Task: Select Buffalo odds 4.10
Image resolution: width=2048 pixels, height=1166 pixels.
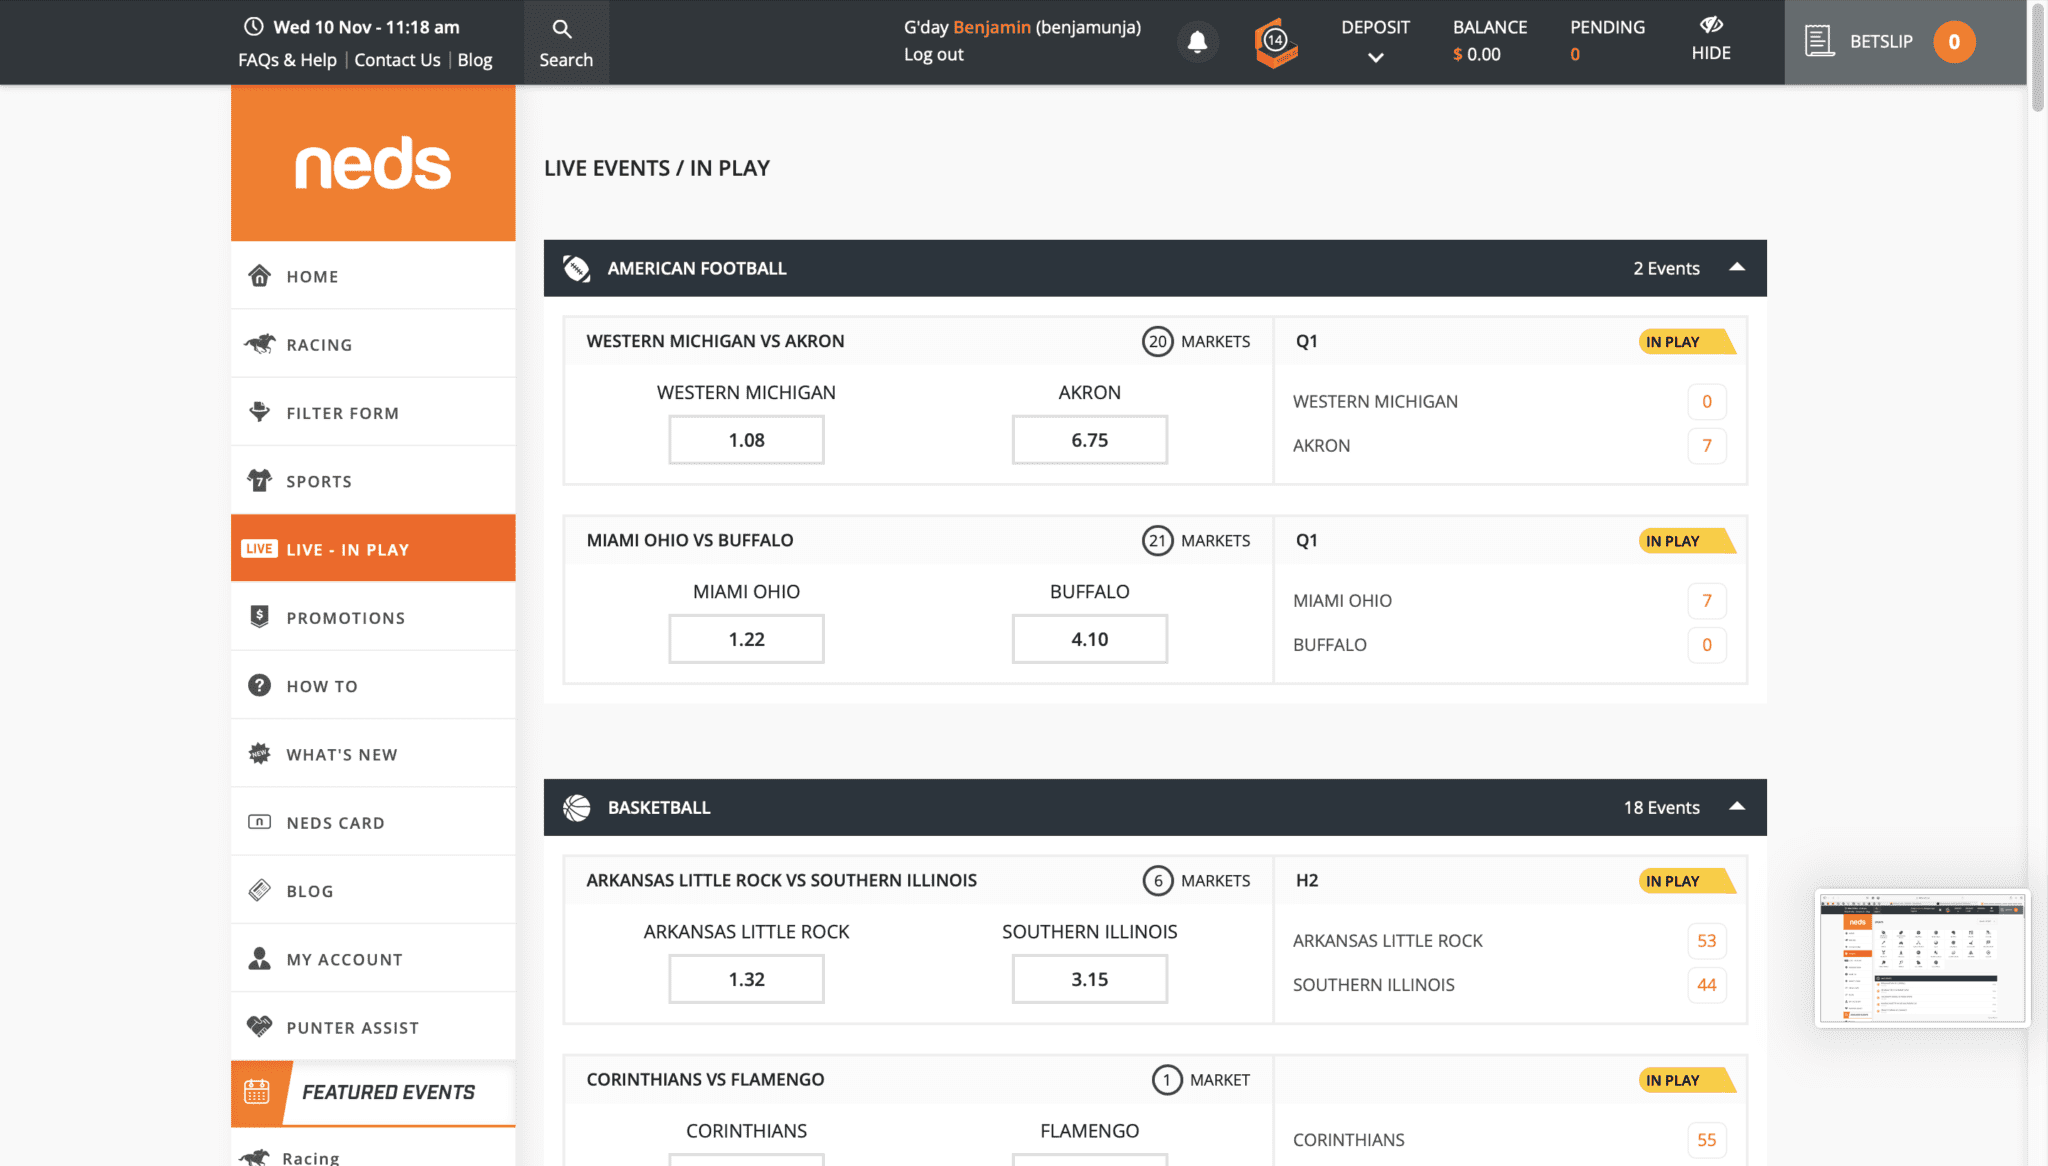Action: (x=1089, y=639)
